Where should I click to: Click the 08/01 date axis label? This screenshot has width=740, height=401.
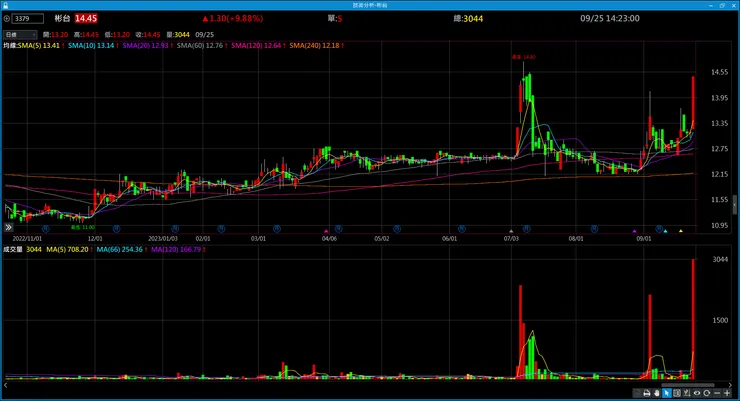[x=576, y=239]
